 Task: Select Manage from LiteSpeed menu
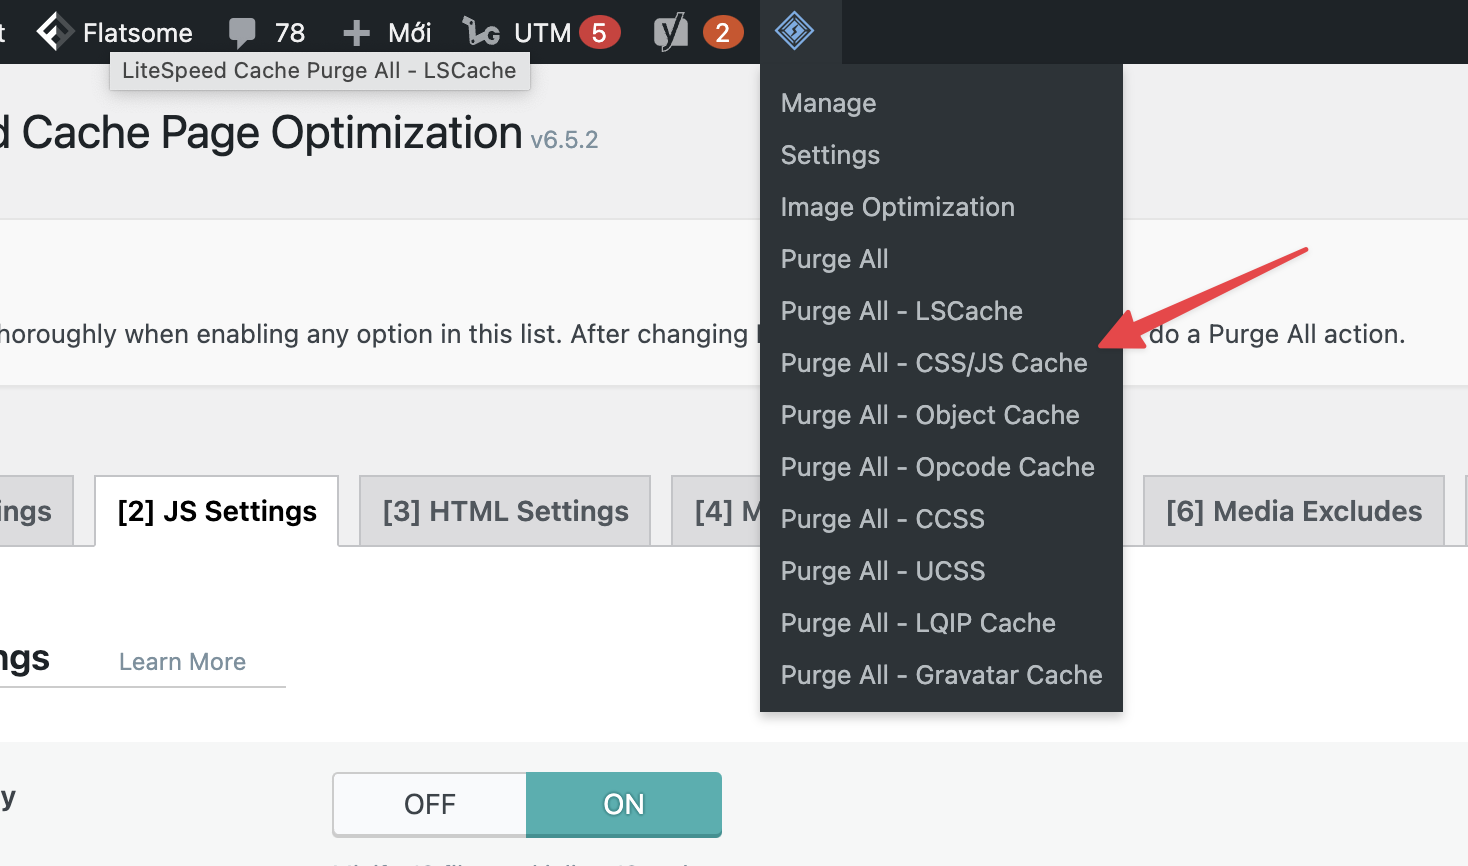828,103
